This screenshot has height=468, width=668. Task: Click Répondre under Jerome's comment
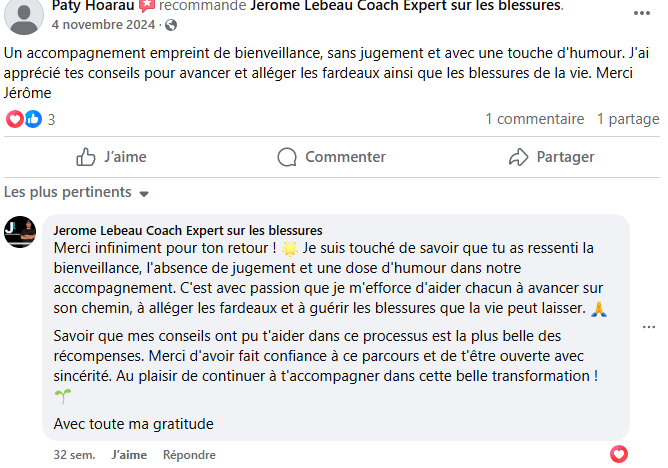(x=189, y=454)
